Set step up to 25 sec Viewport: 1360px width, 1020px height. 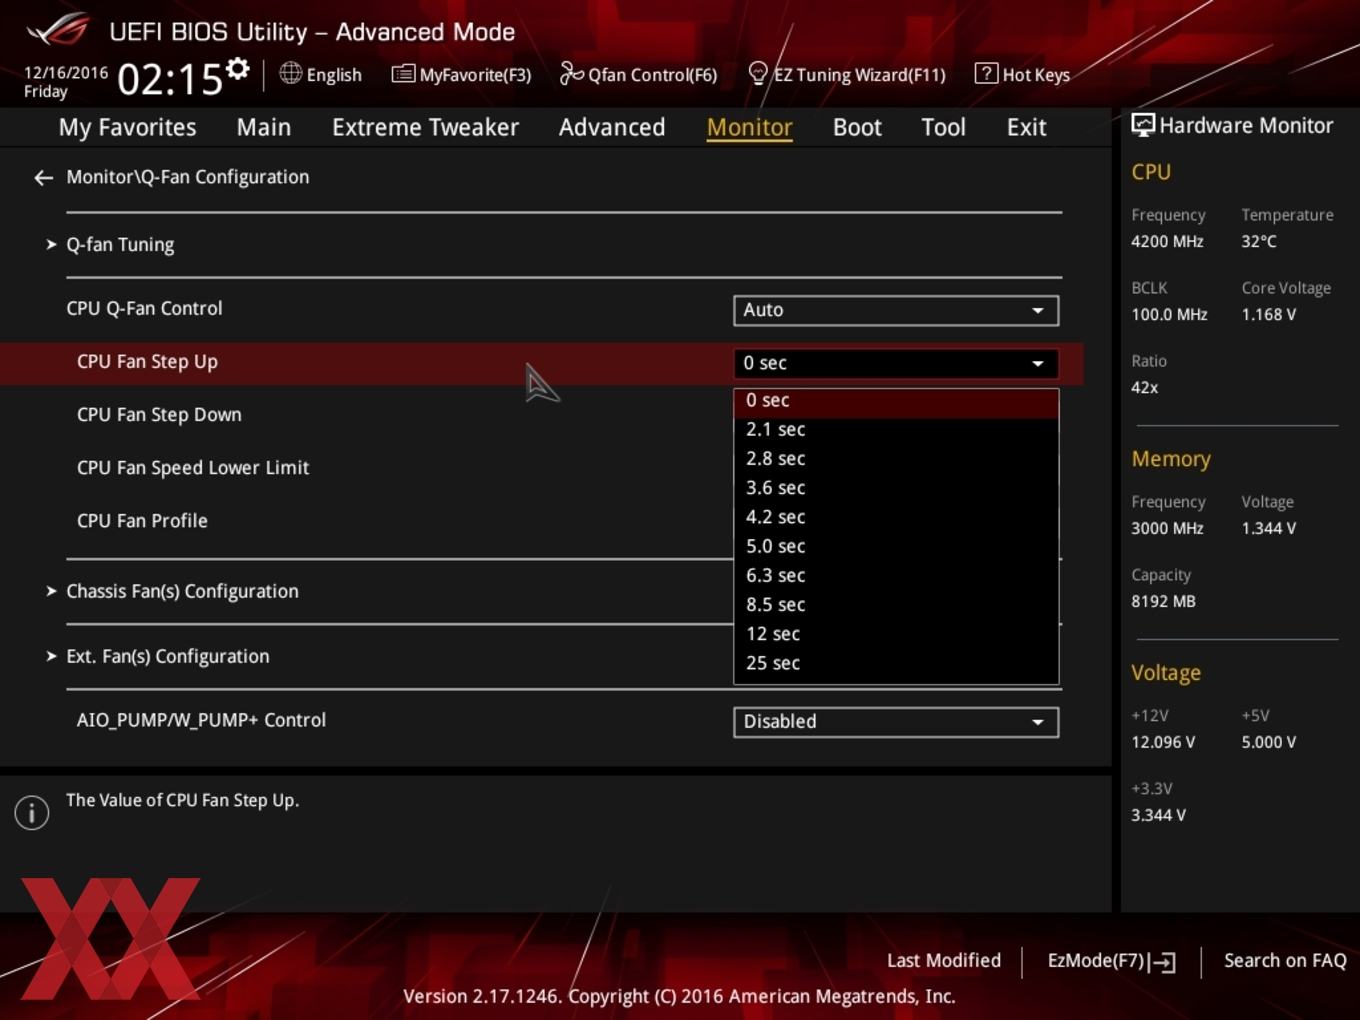point(896,663)
